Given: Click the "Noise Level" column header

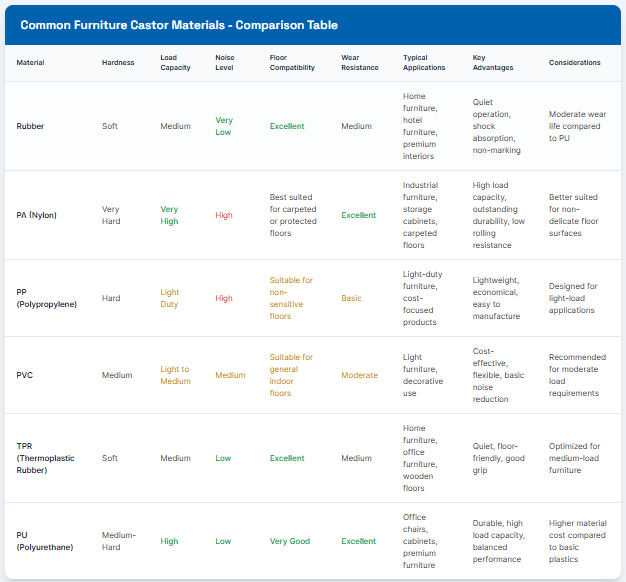Looking at the screenshot, I should pyautogui.click(x=225, y=63).
